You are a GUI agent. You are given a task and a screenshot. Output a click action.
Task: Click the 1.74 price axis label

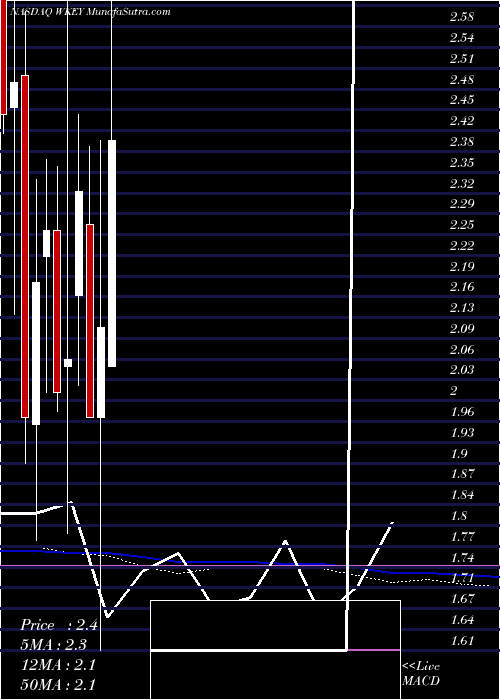(462, 557)
